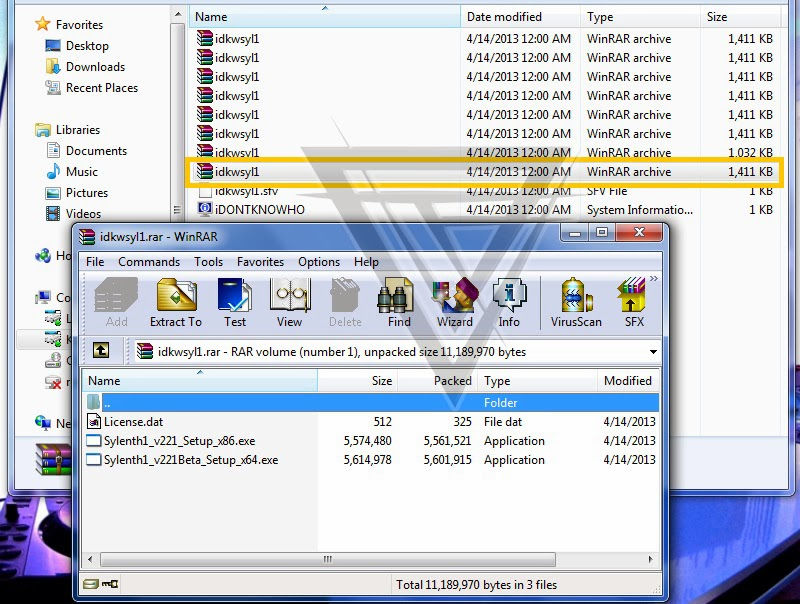The height and width of the screenshot is (604, 800).
Task: Sort WinRAR list by Modified column
Action: pyautogui.click(x=628, y=381)
